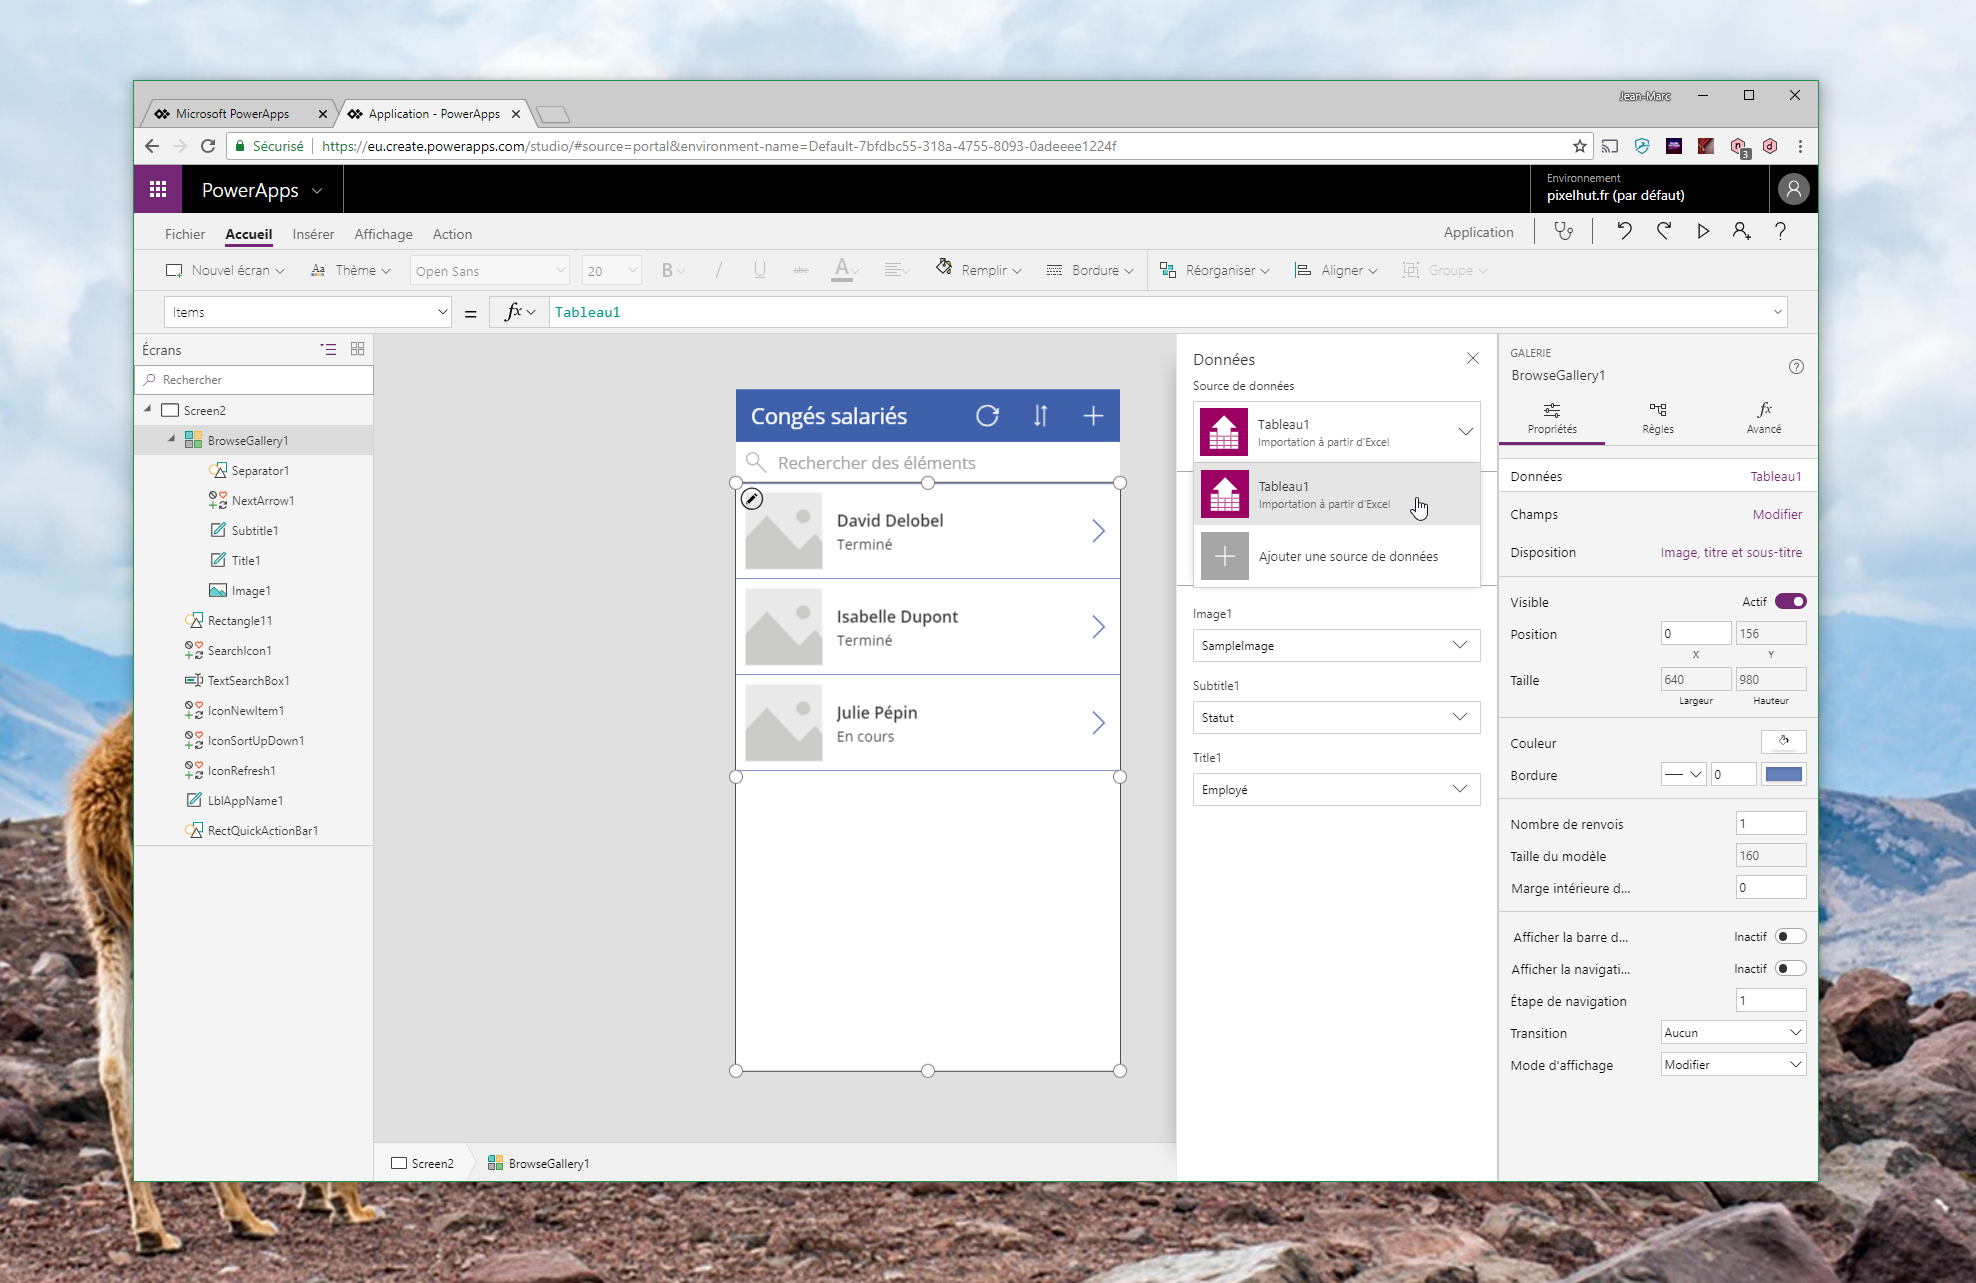Close the Données panel
This screenshot has width=1976, height=1283.
click(1473, 358)
